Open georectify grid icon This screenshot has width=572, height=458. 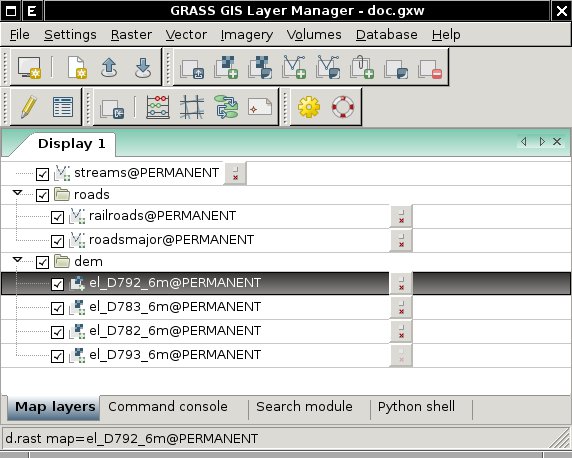[192, 107]
